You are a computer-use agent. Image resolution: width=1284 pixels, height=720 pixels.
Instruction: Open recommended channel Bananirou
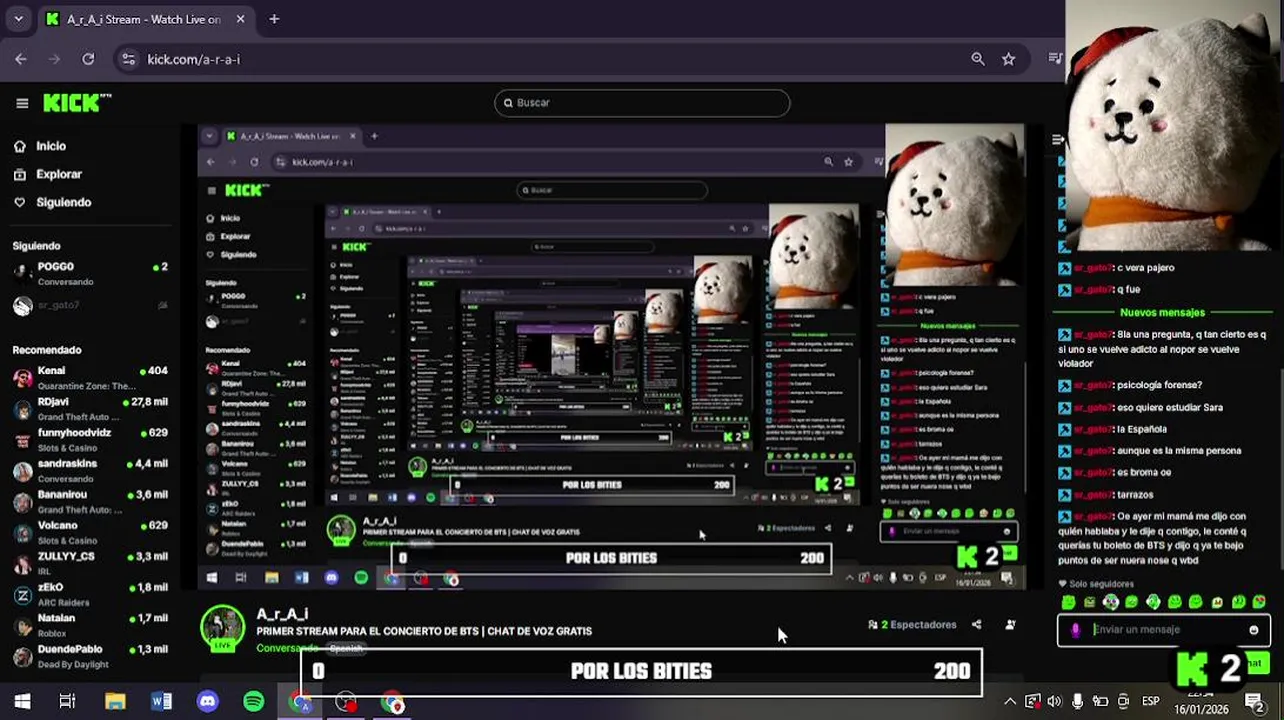[90, 501]
